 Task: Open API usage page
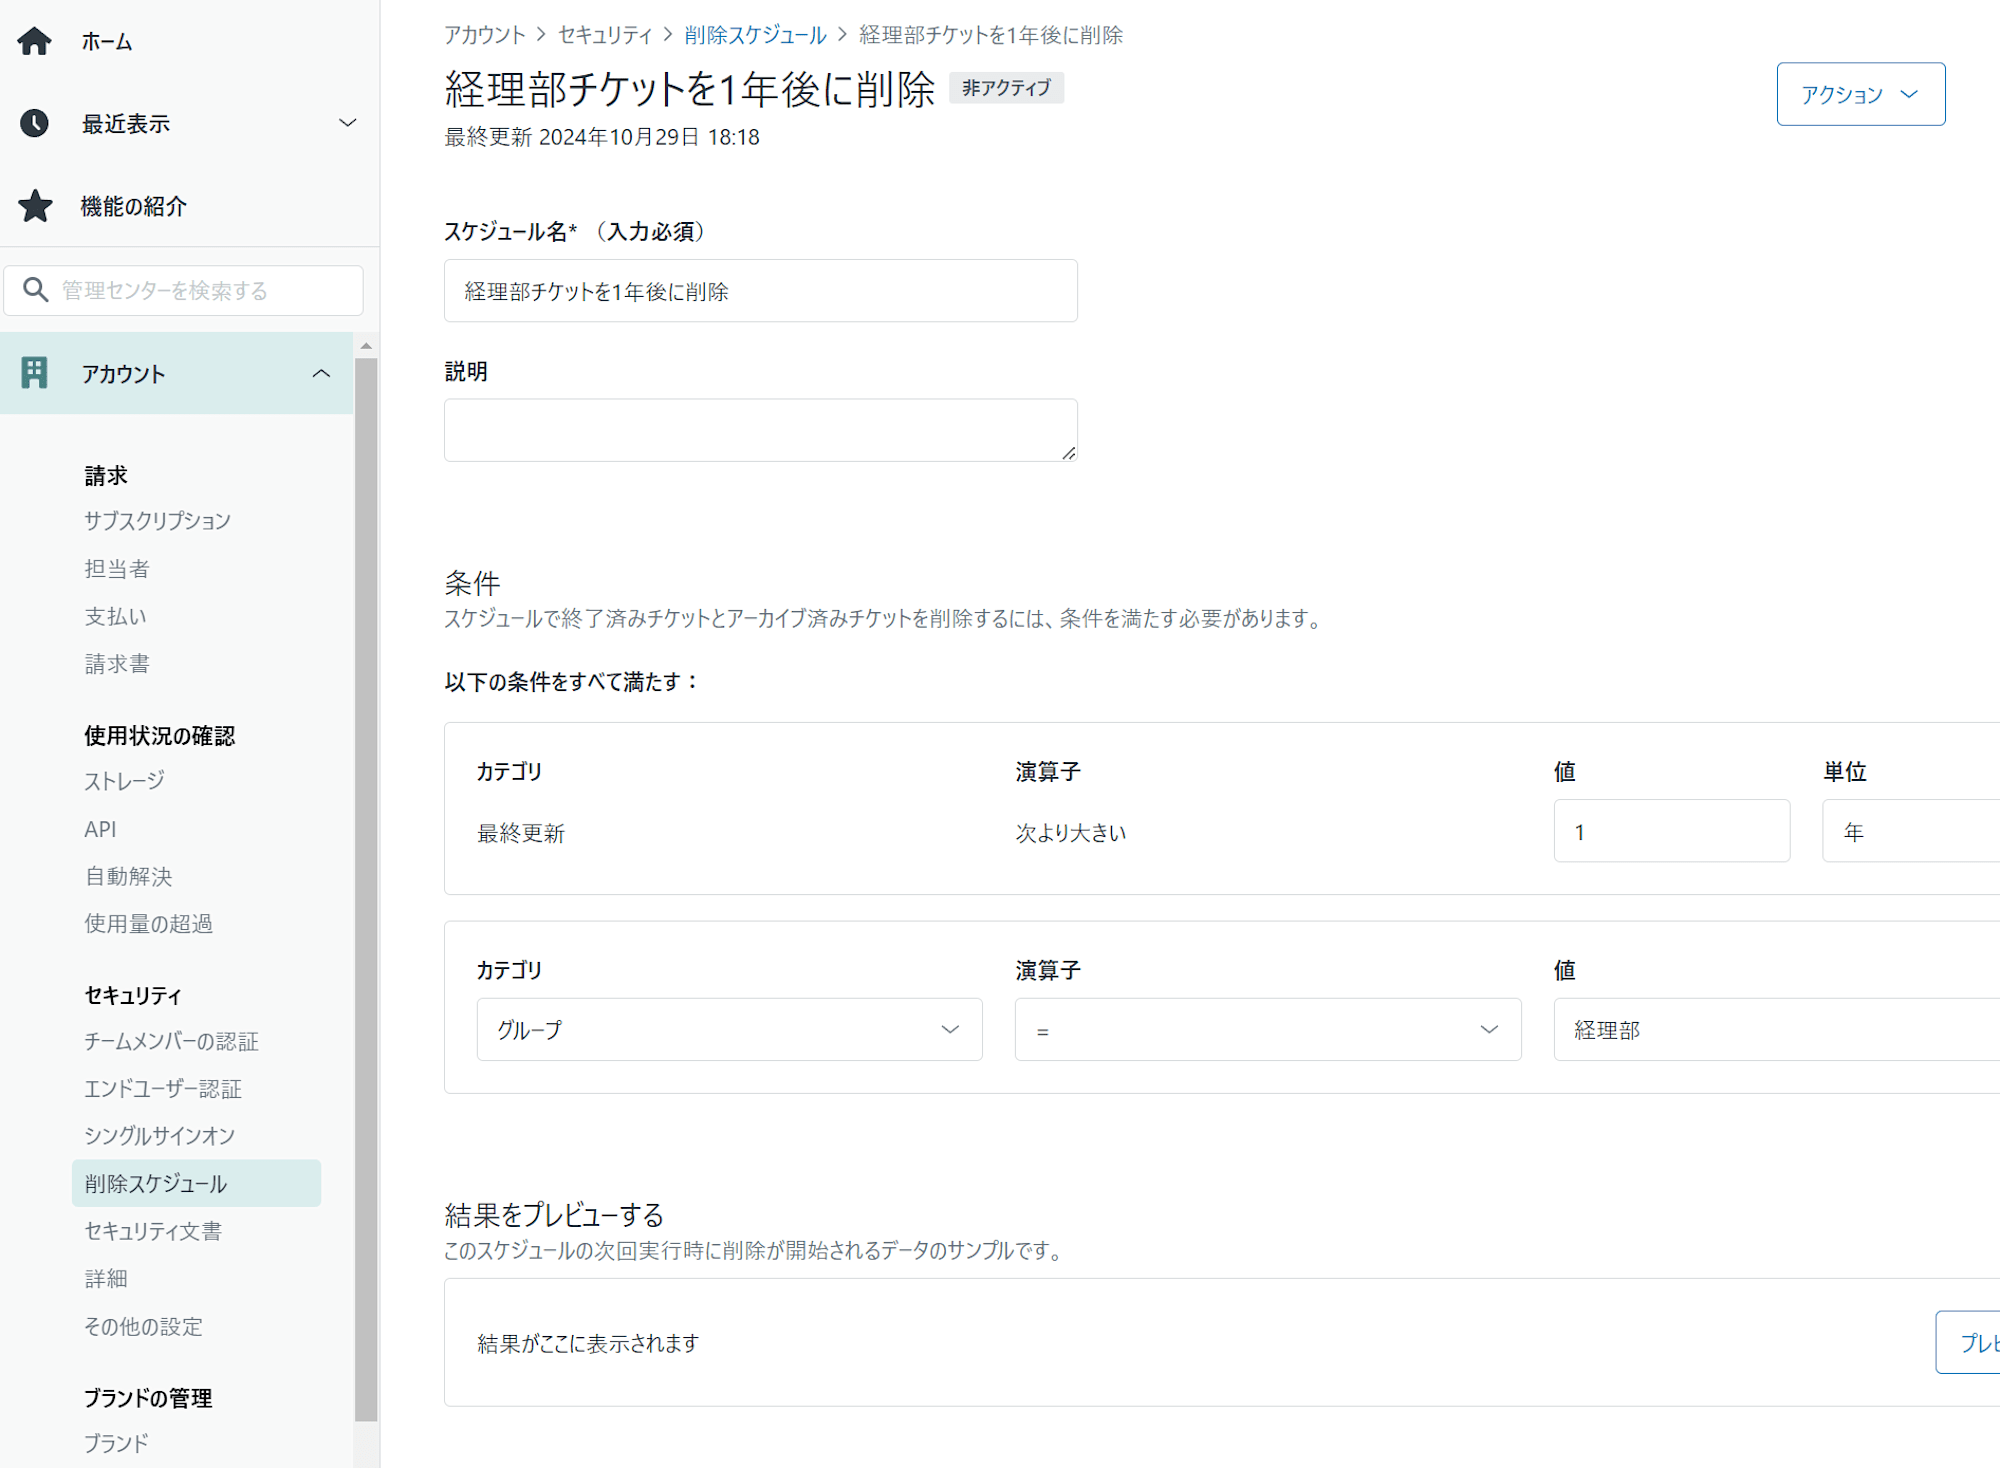[100, 829]
